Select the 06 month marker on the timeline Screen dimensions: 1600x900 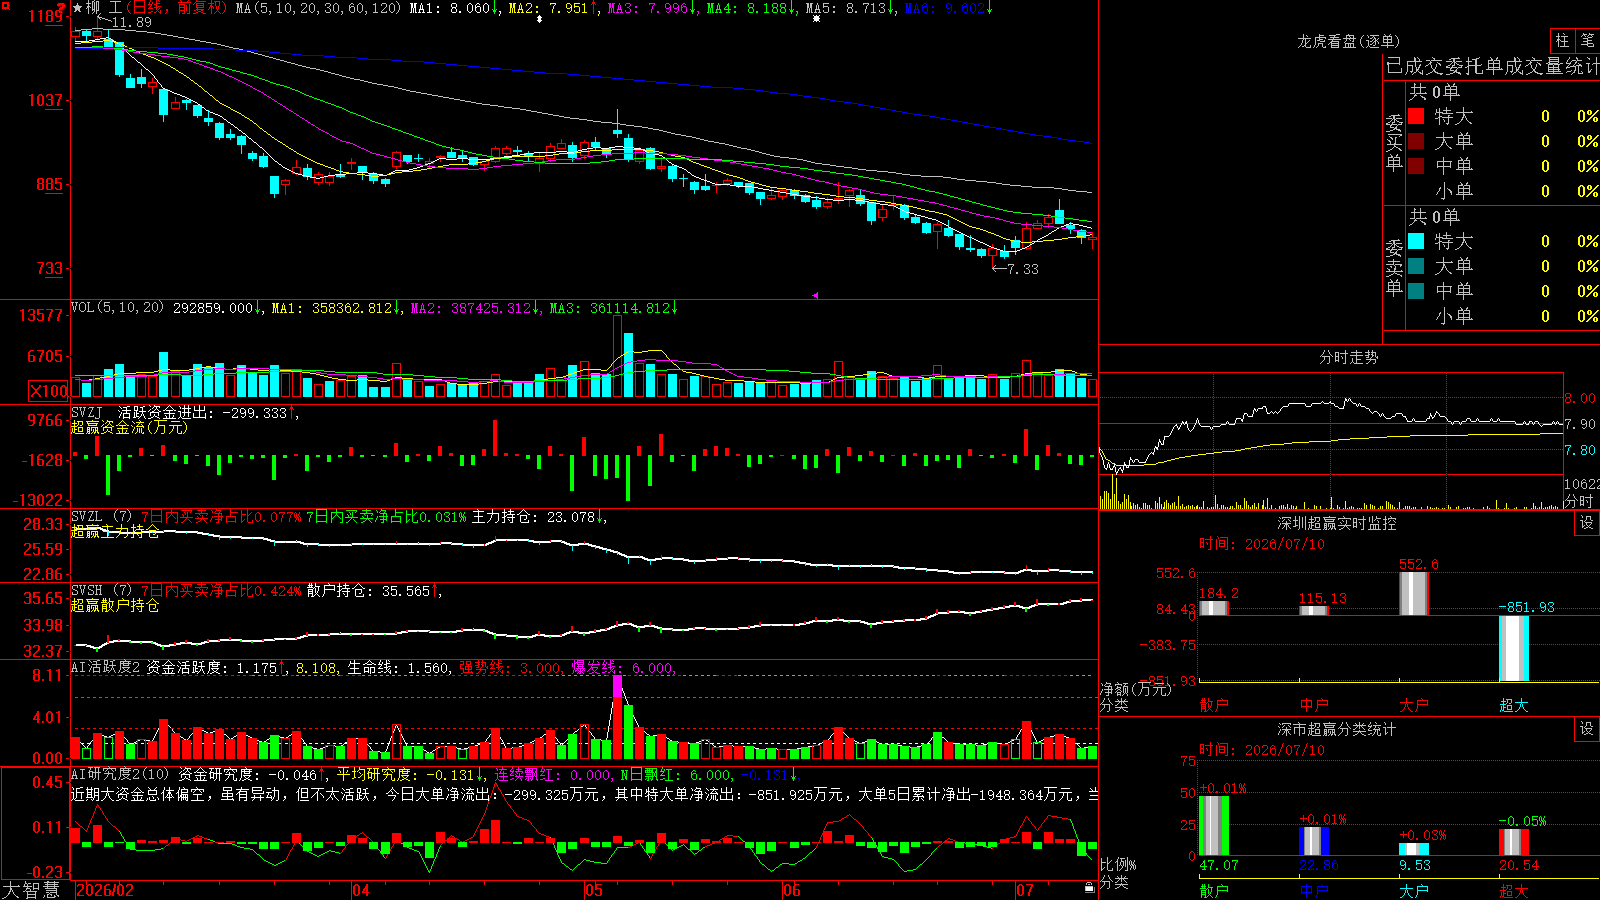792,890
